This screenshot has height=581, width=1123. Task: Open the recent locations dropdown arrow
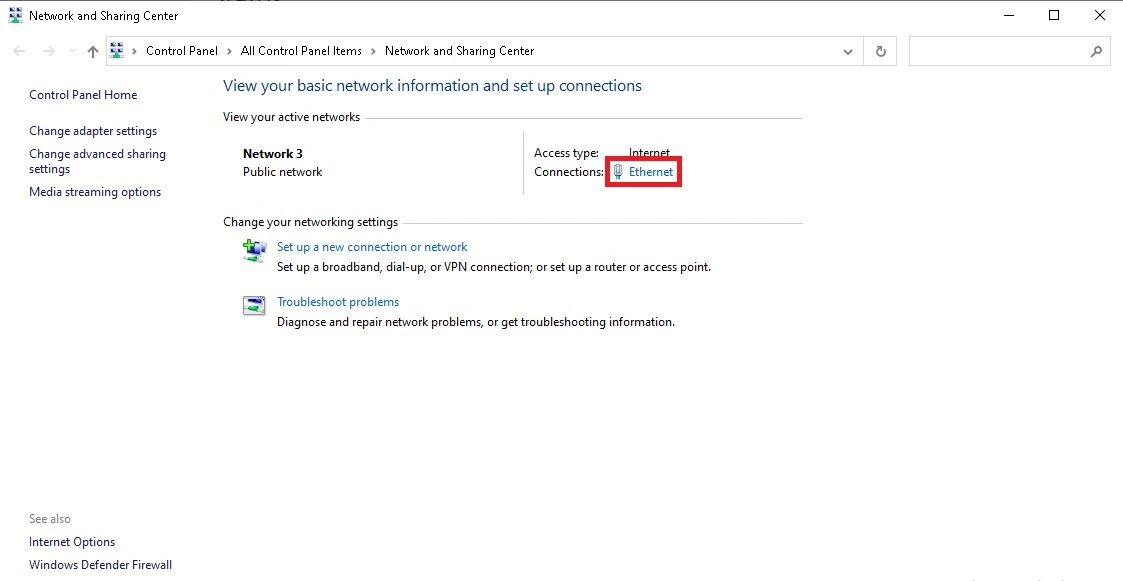pos(72,51)
